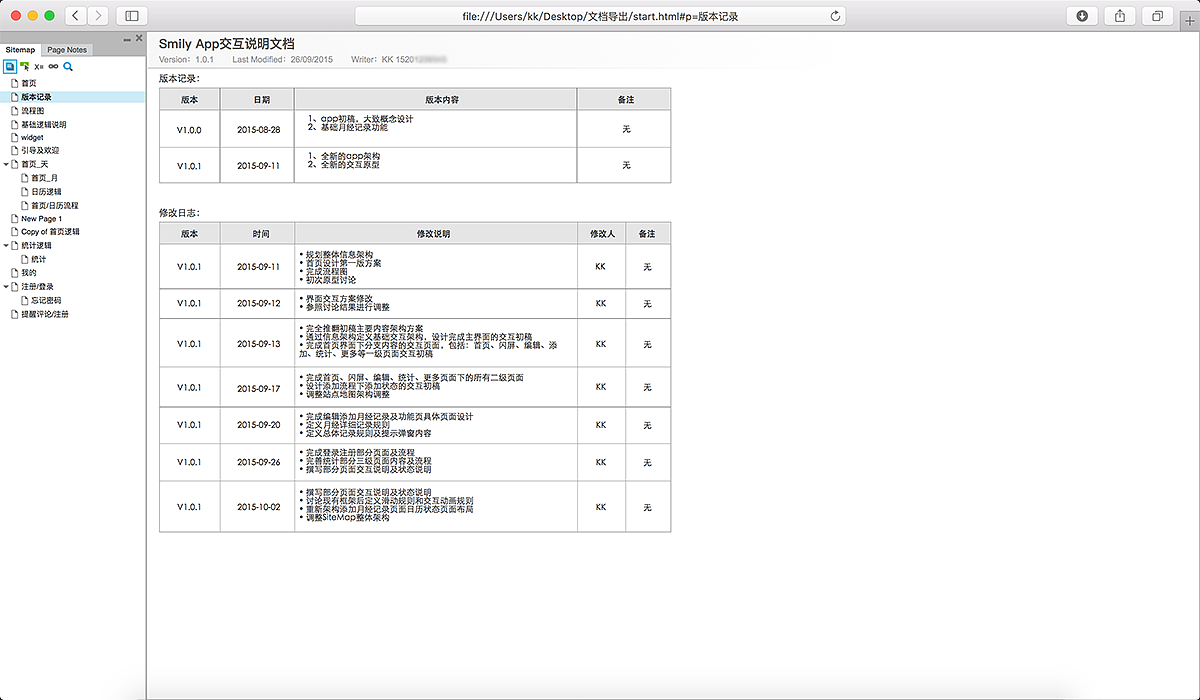
Task: Switch to the Page Notes tab
Action: click(67, 49)
